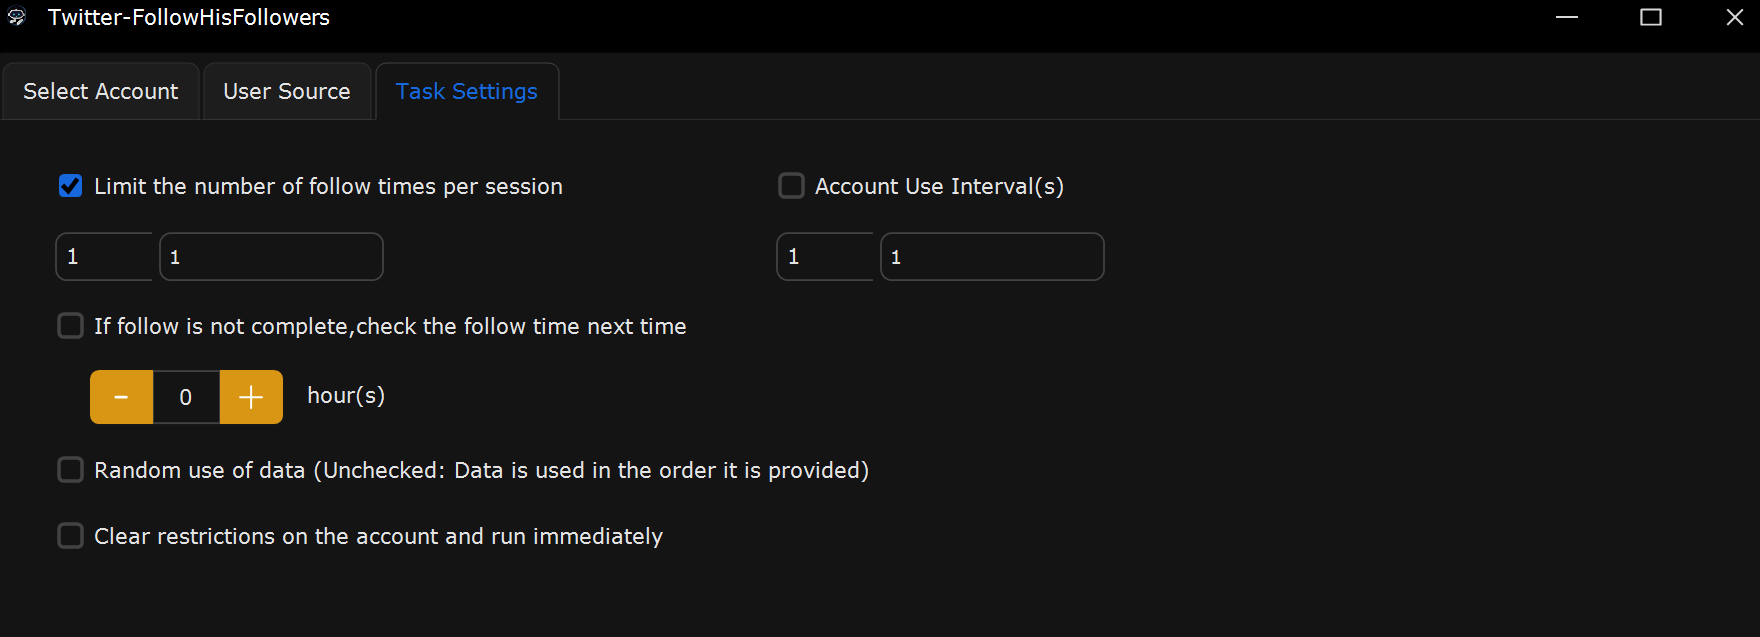The width and height of the screenshot is (1760, 637).
Task: Click the second follow times maximum field
Action: (271, 257)
